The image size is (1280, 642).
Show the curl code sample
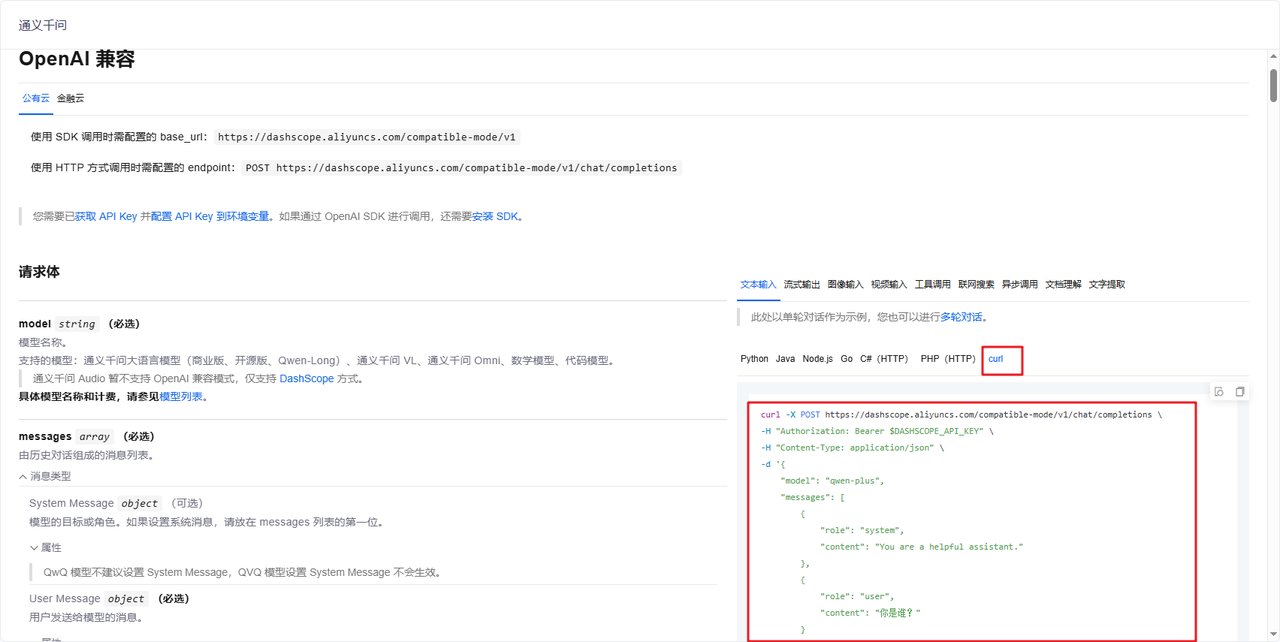[995, 359]
